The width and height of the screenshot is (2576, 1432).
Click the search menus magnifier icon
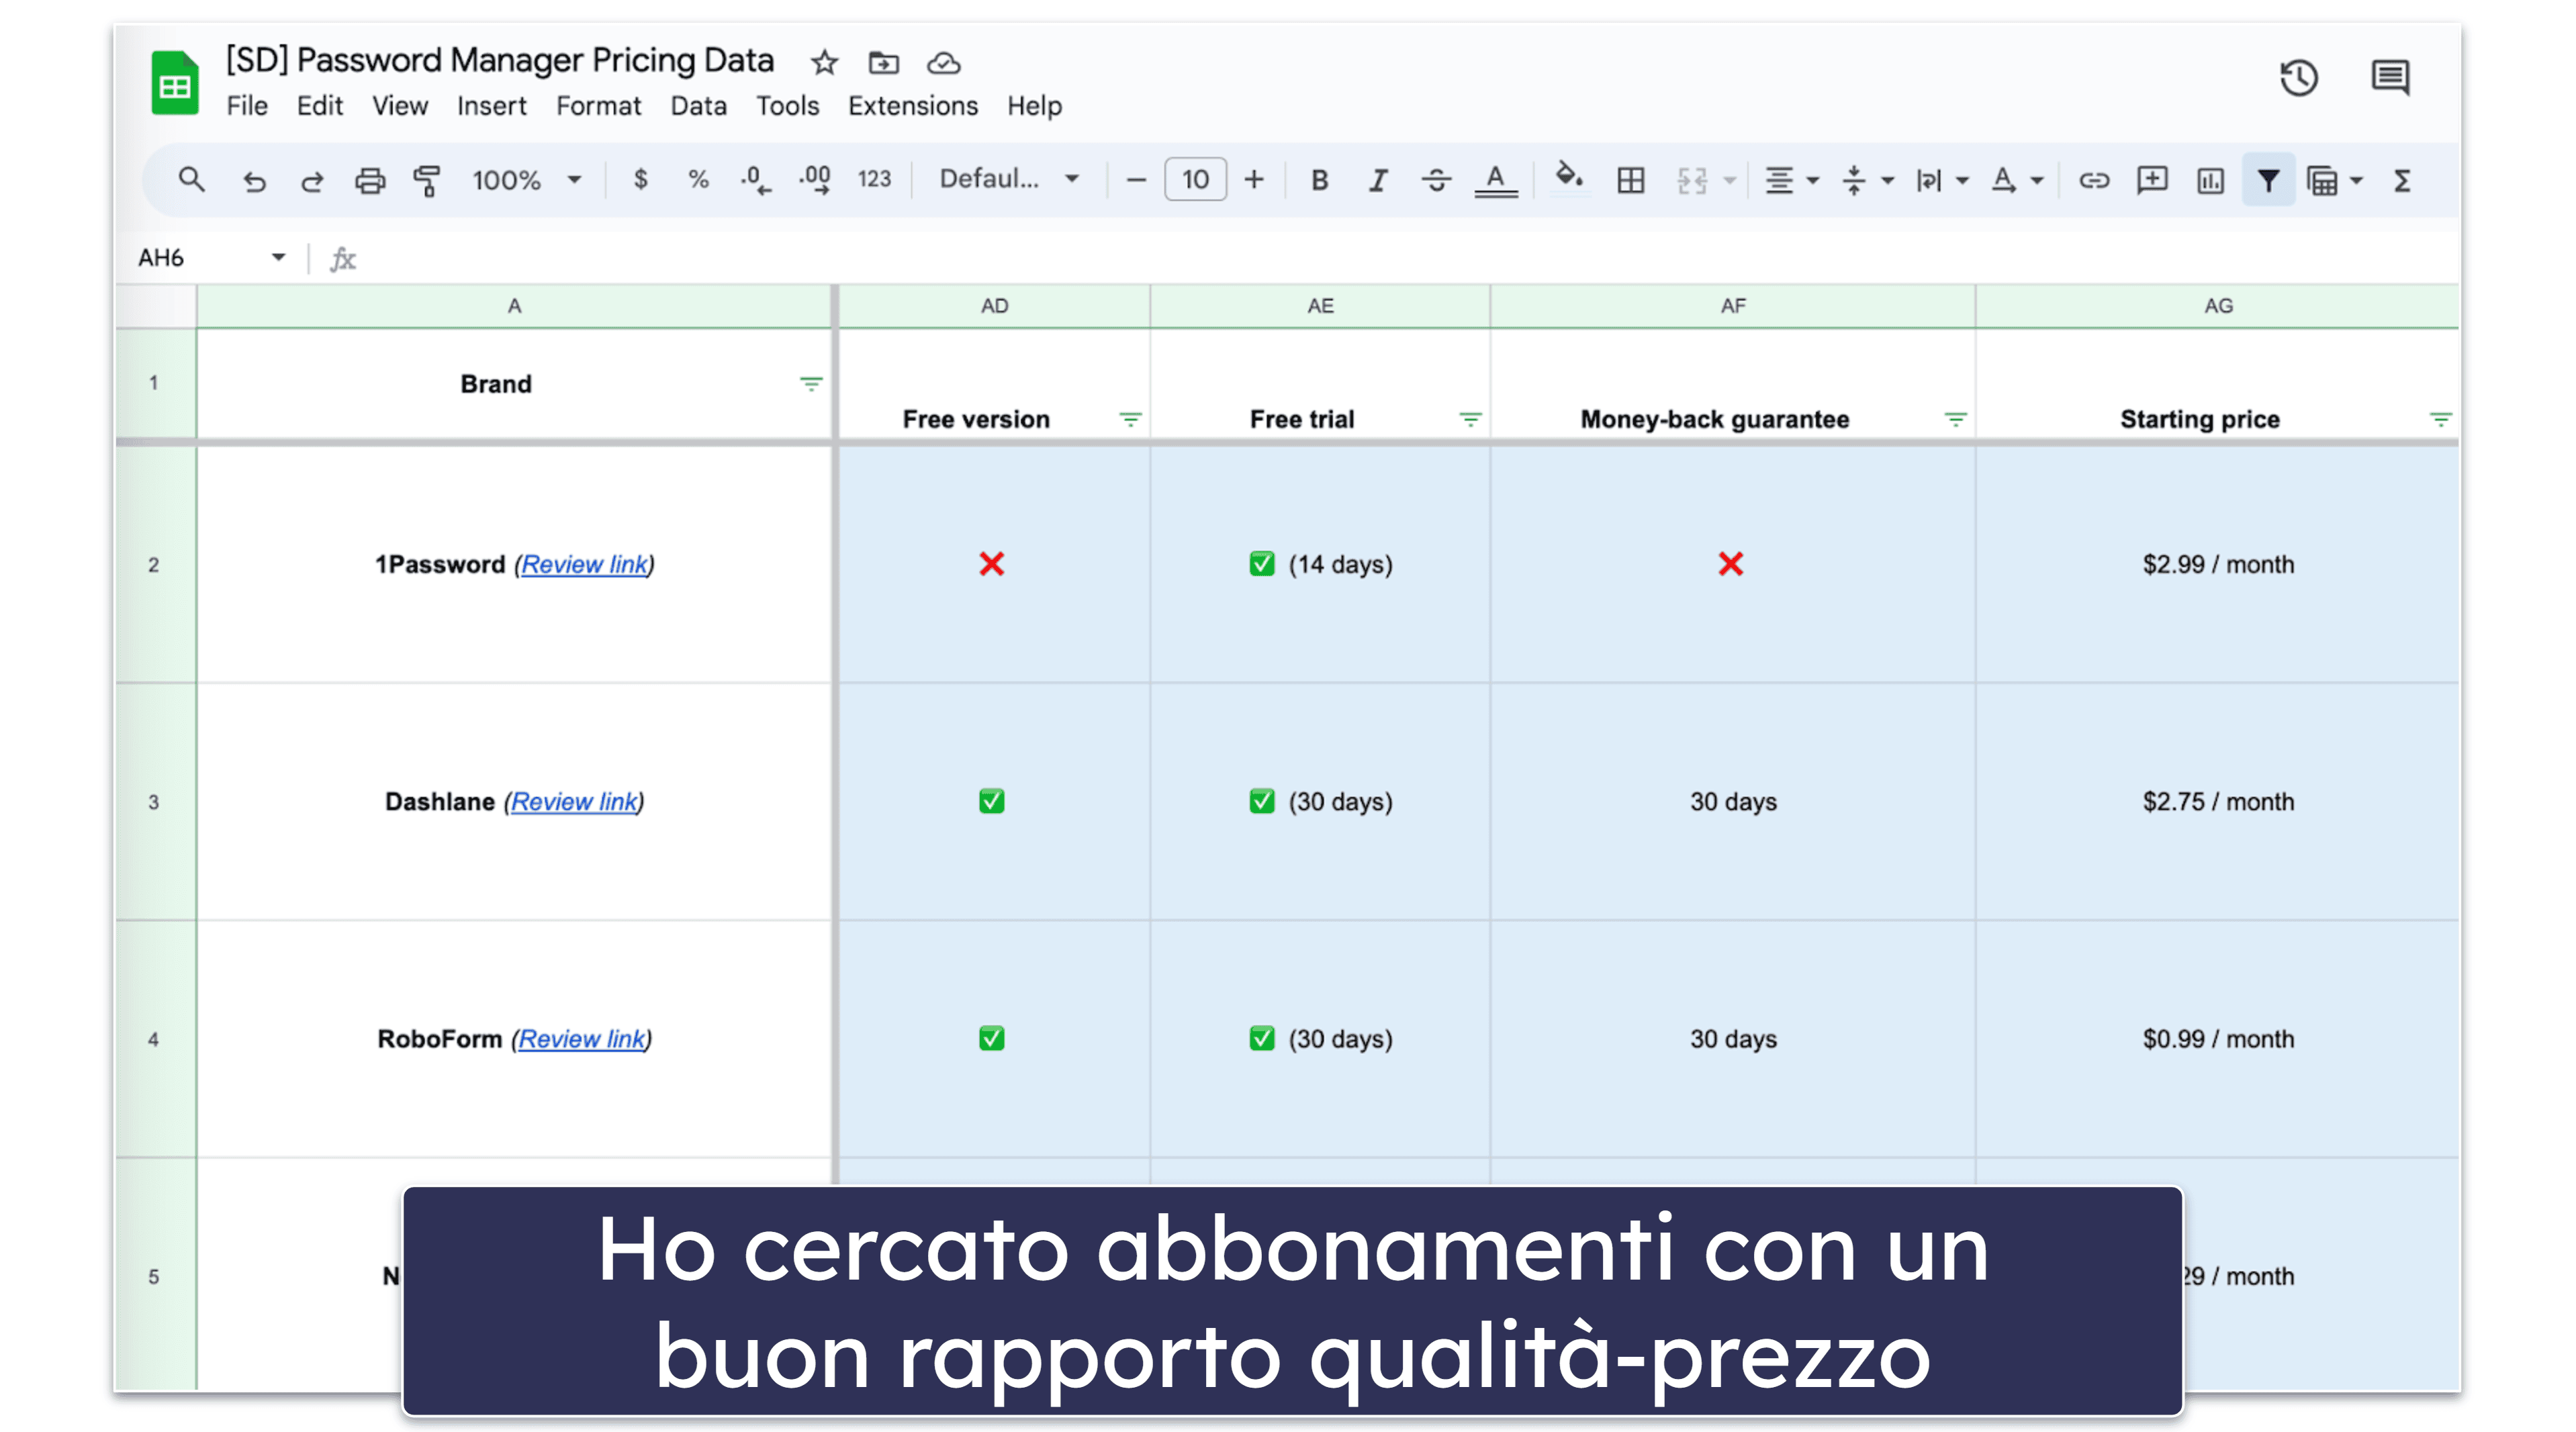191,180
